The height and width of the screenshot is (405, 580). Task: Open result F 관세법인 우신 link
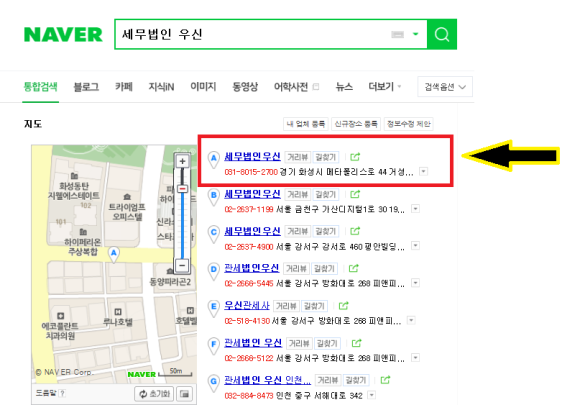(x=253, y=343)
